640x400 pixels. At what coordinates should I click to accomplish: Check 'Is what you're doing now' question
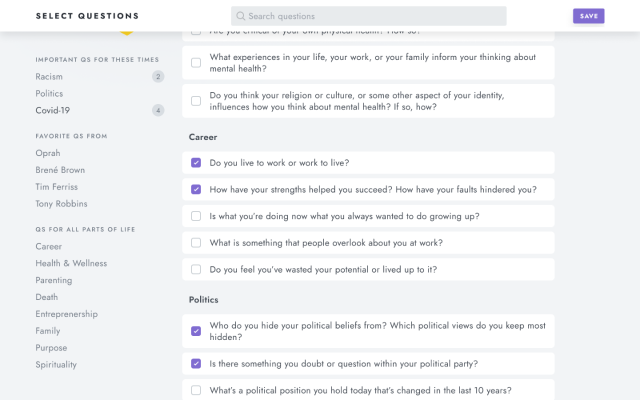(196, 216)
